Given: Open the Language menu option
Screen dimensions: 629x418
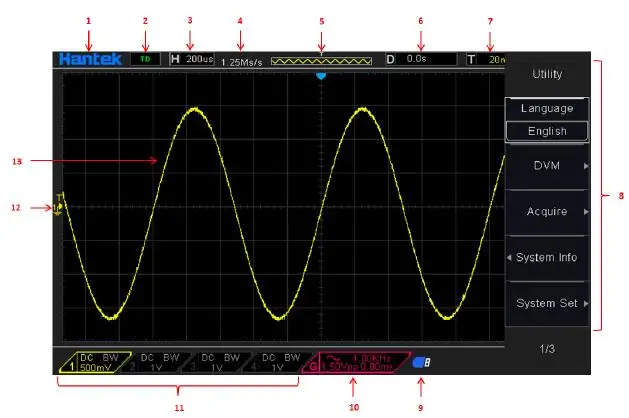Looking at the screenshot, I should pyautogui.click(x=547, y=108).
